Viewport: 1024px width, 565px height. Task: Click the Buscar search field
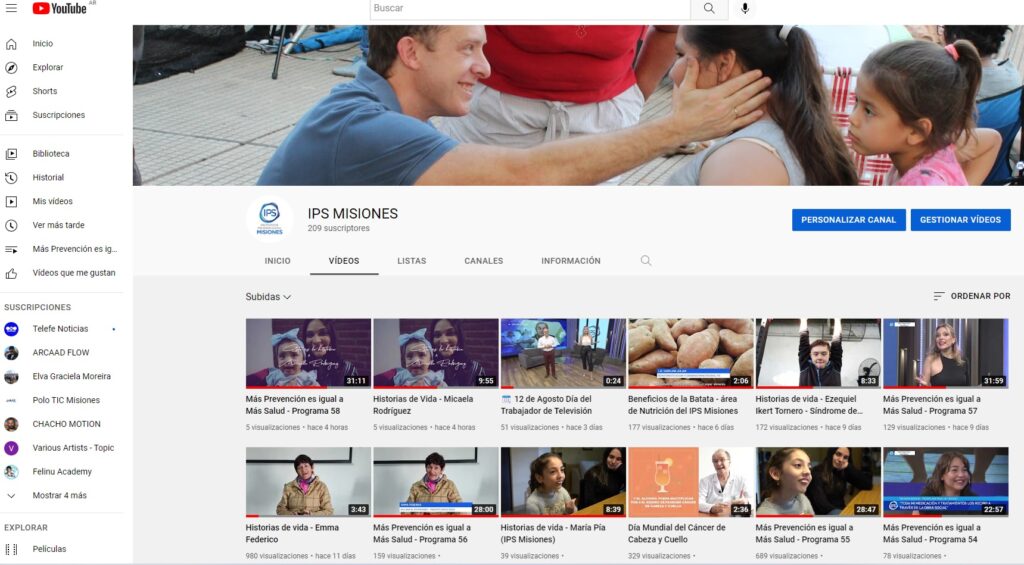tap(530, 8)
